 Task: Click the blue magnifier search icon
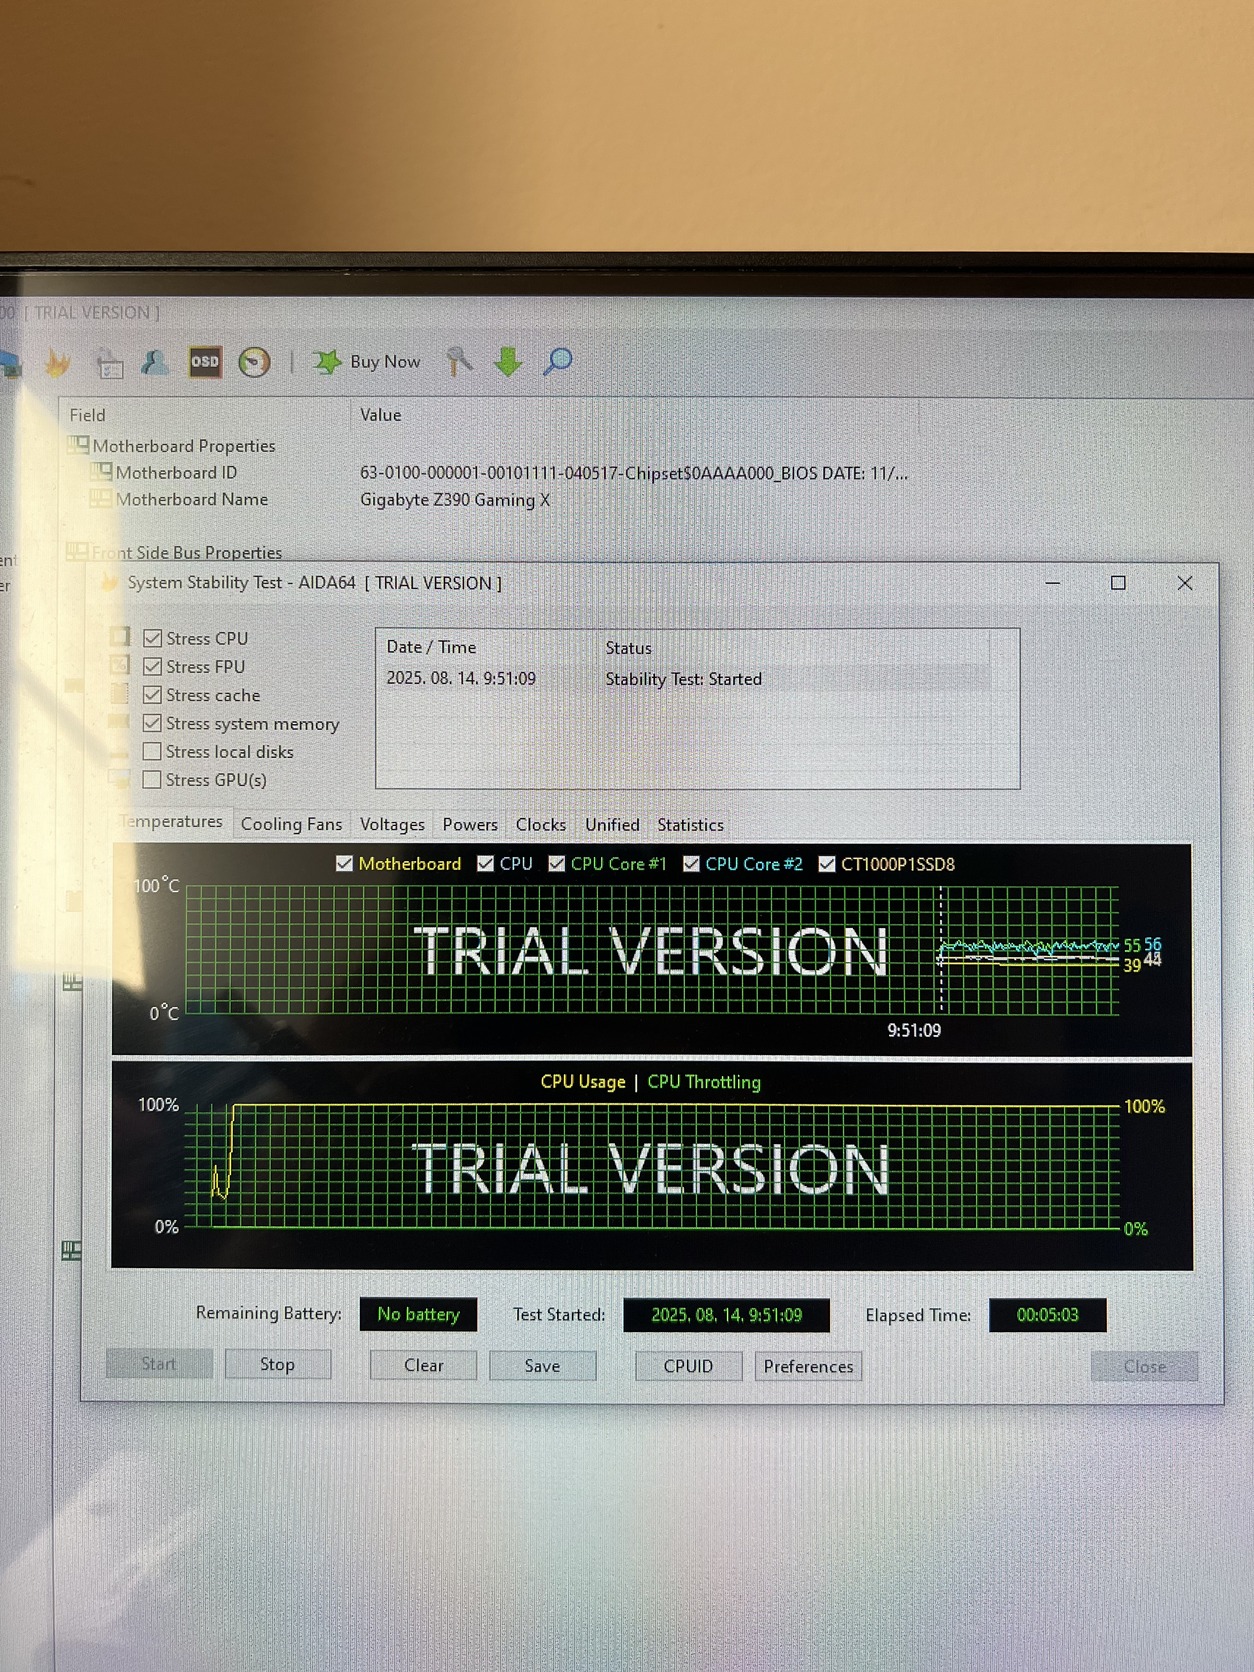point(558,361)
